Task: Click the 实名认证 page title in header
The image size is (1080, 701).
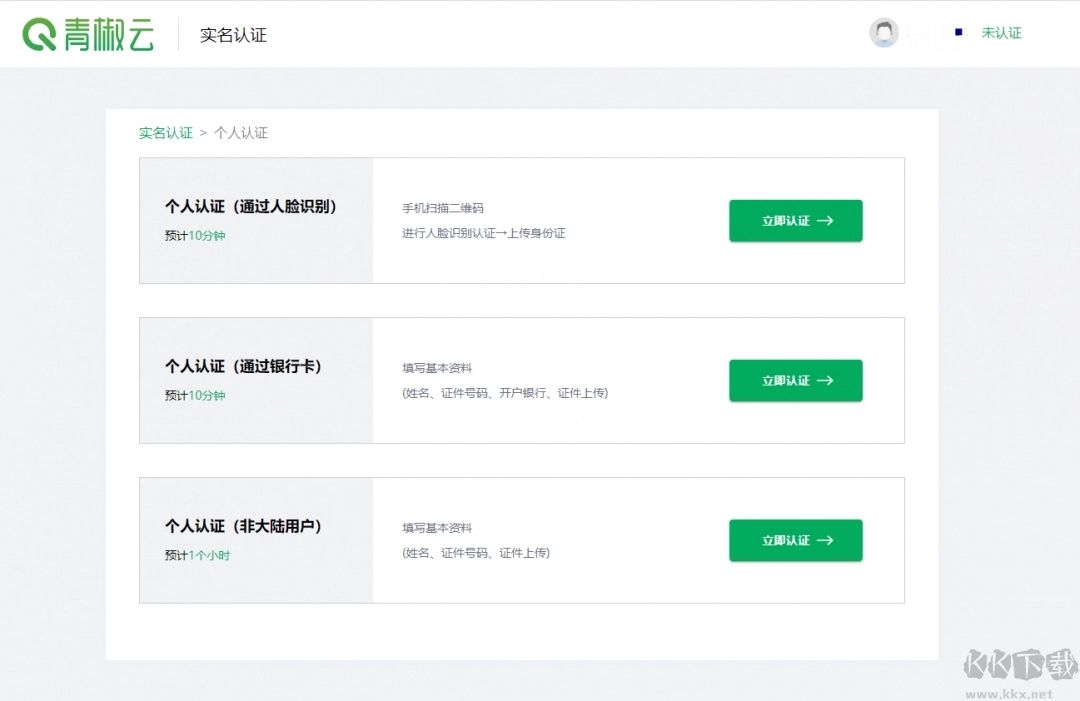Action: (233, 35)
